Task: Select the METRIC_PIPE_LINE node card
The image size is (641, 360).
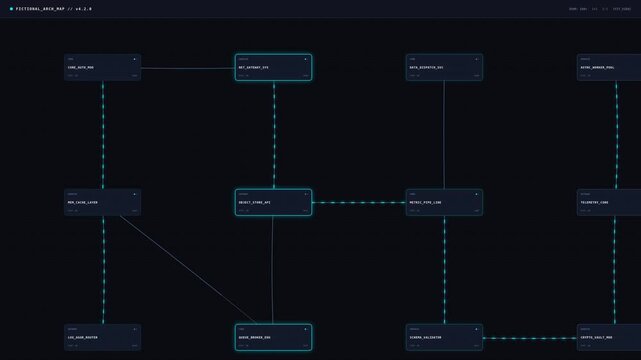Action: point(444,202)
